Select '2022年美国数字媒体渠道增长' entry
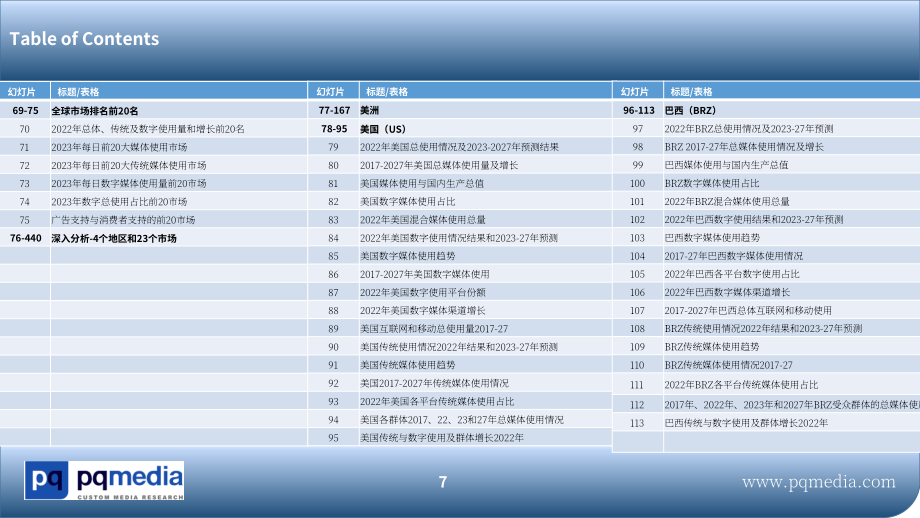This screenshot has width=920, height=518. [422, 310]
